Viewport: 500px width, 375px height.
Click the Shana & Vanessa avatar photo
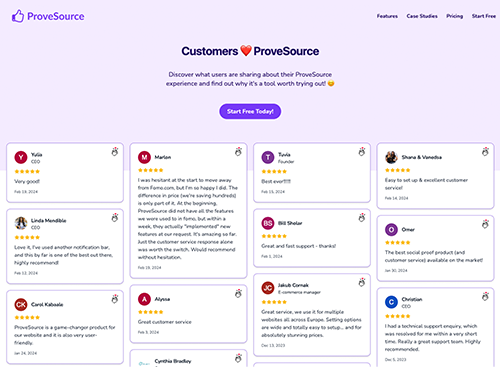tap(391, 157)
